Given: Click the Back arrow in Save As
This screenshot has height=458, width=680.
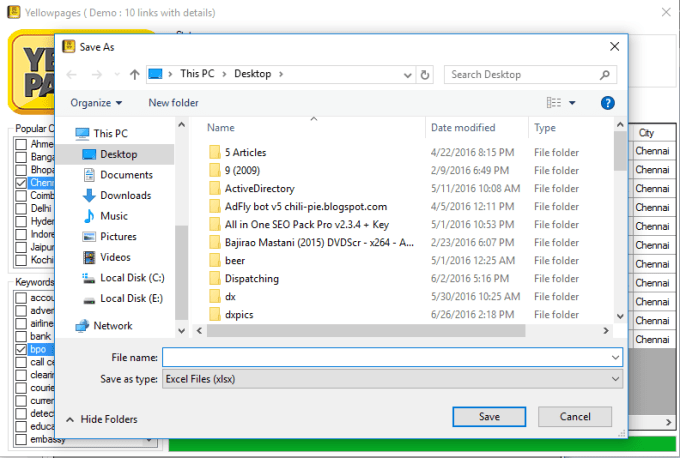Looking at the screenshot, I should [x=72, y=75].
